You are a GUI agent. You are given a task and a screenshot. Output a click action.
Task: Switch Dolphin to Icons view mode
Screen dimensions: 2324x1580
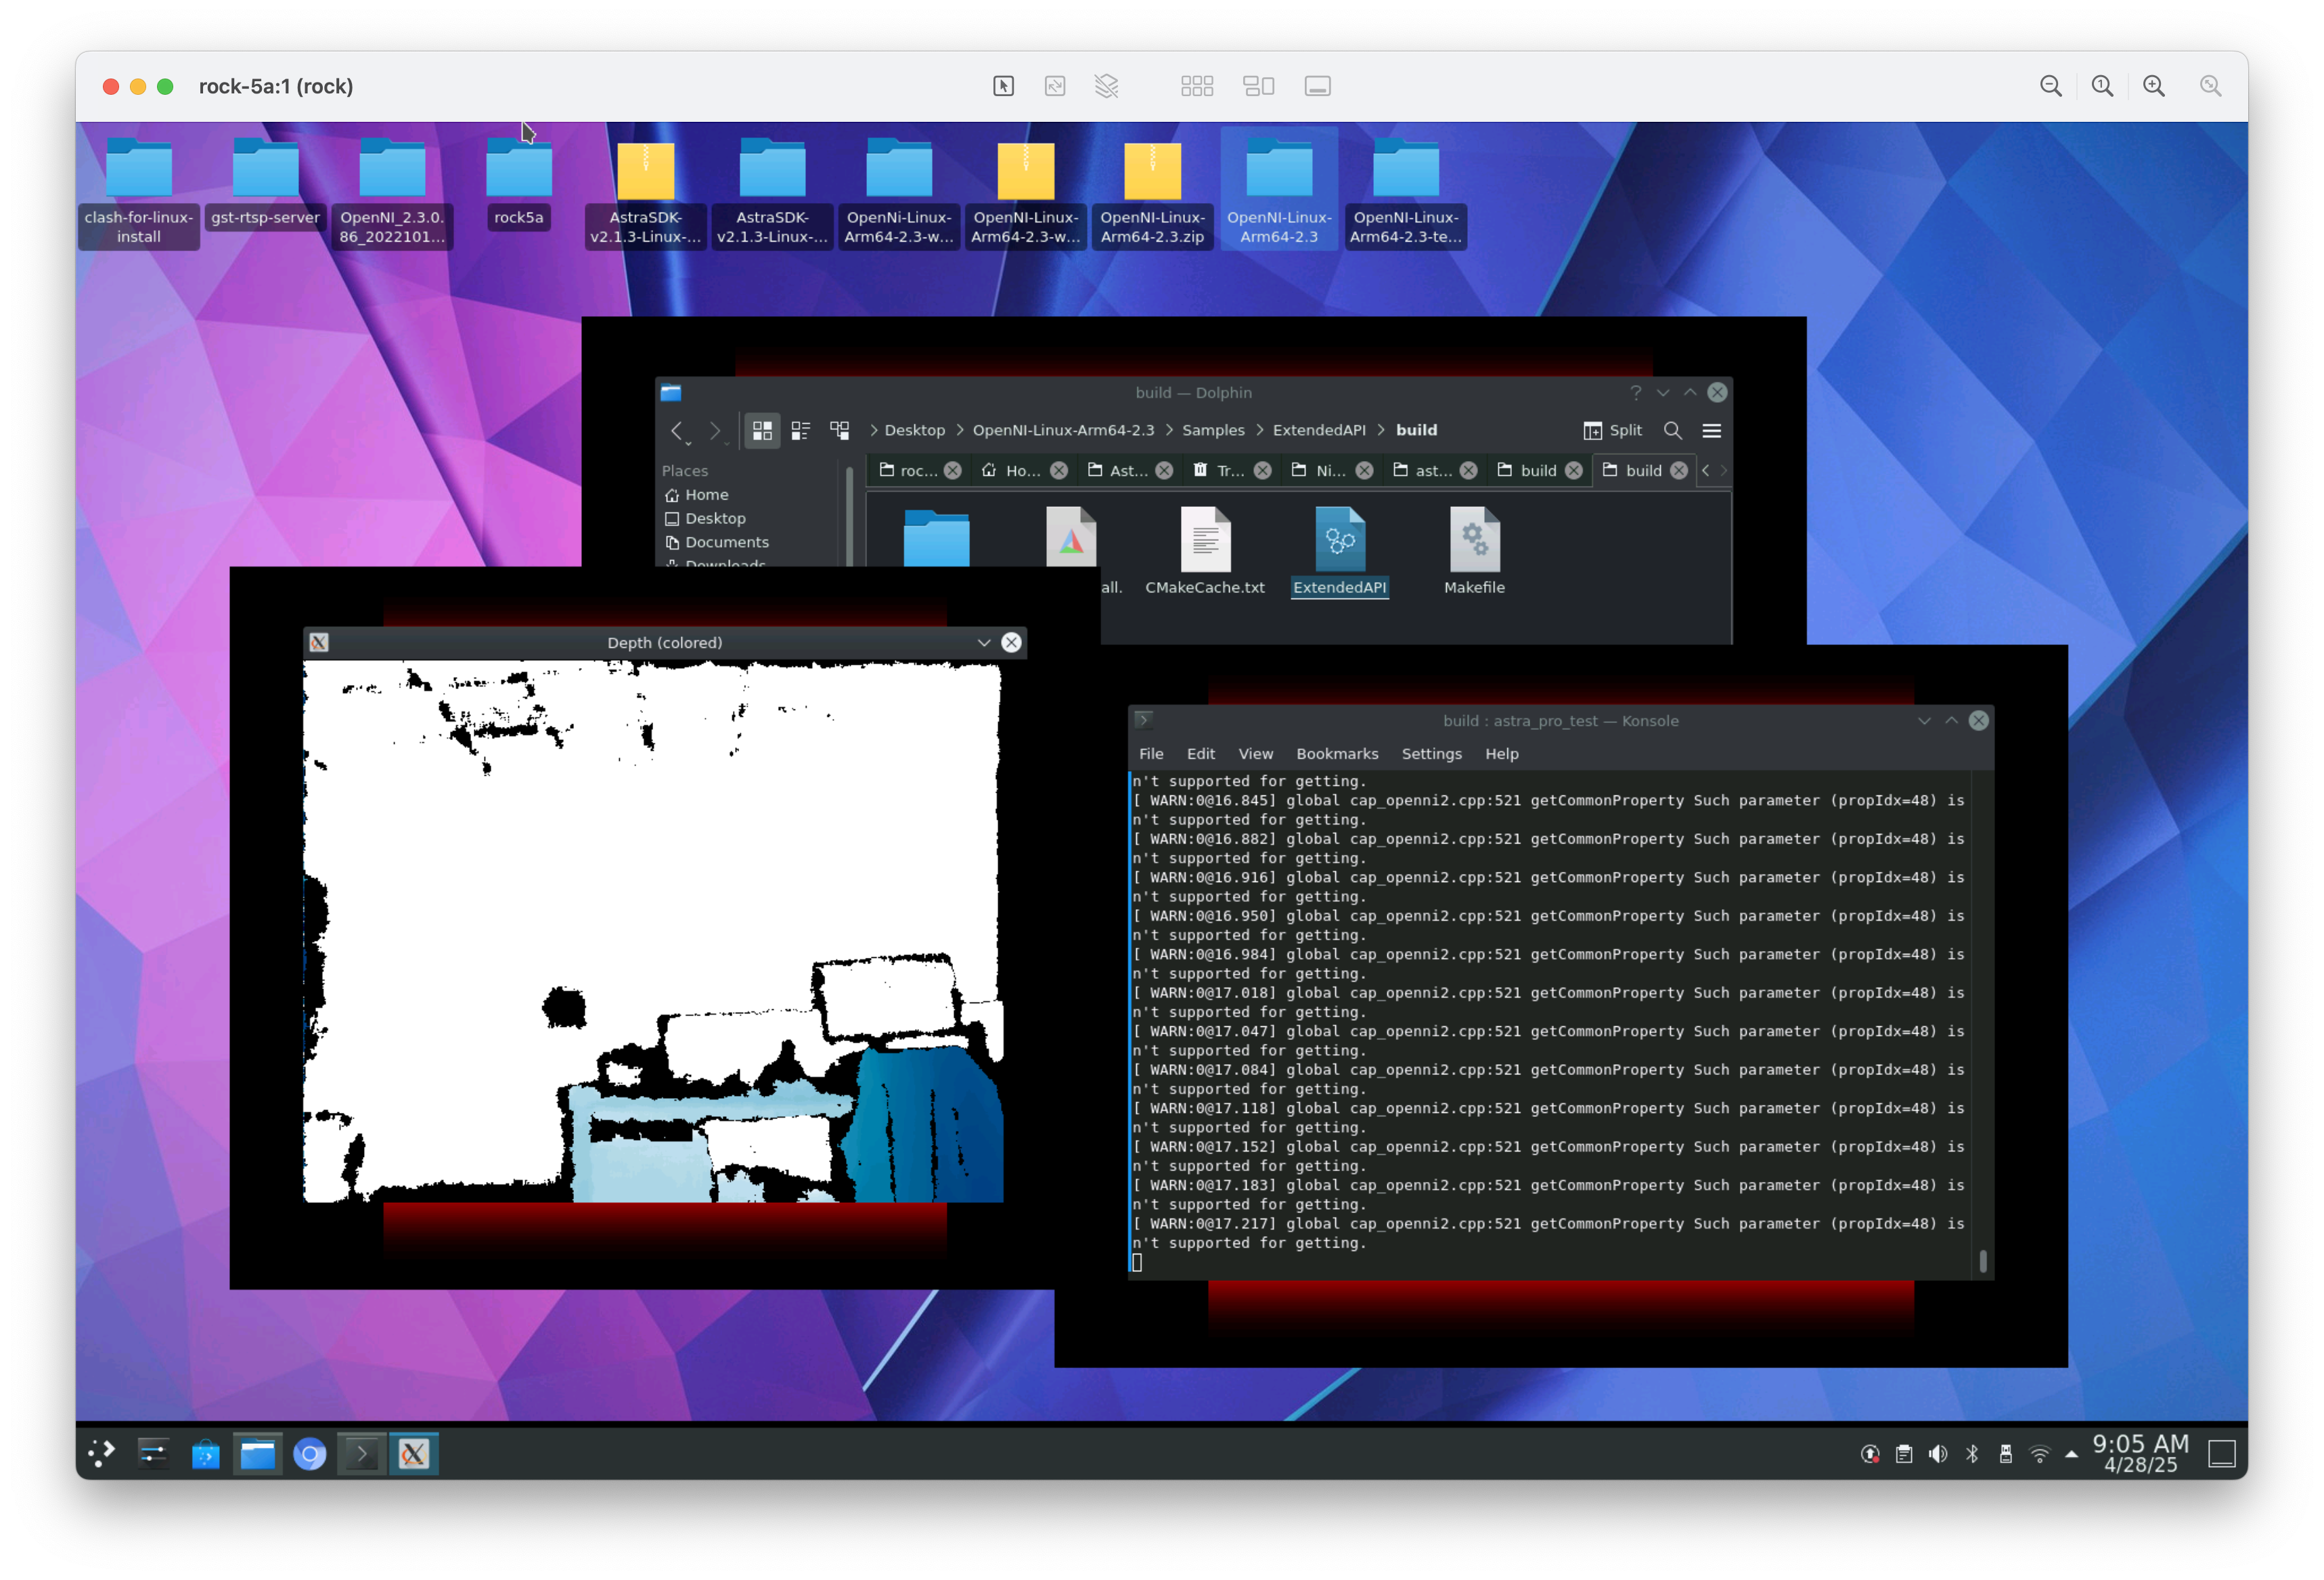tap(762, 431)
